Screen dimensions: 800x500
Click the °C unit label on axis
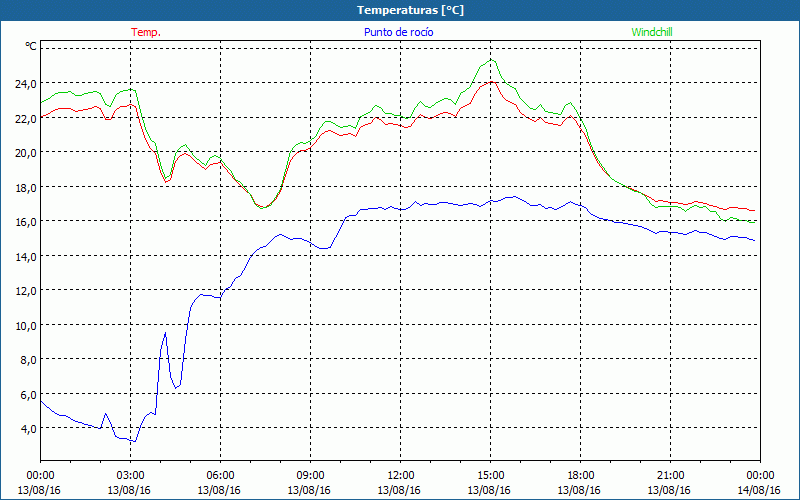[x=31, y=46]
